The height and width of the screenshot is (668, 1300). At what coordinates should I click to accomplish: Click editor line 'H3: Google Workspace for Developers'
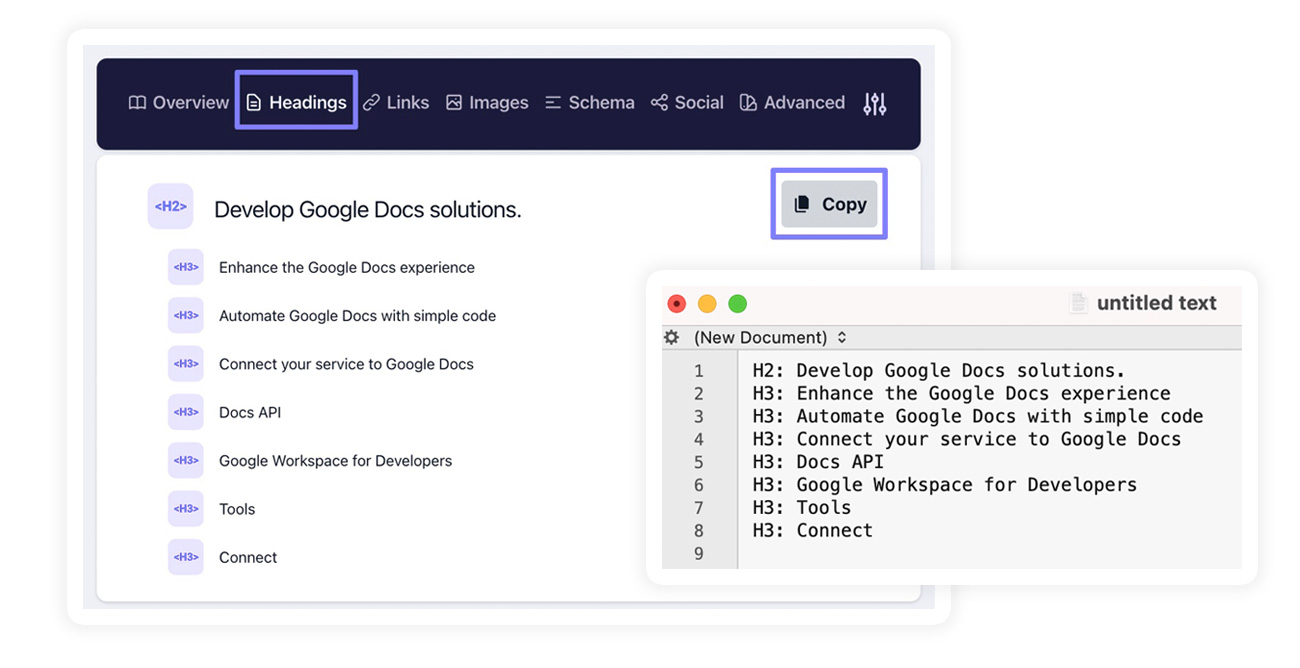(945, 485)
